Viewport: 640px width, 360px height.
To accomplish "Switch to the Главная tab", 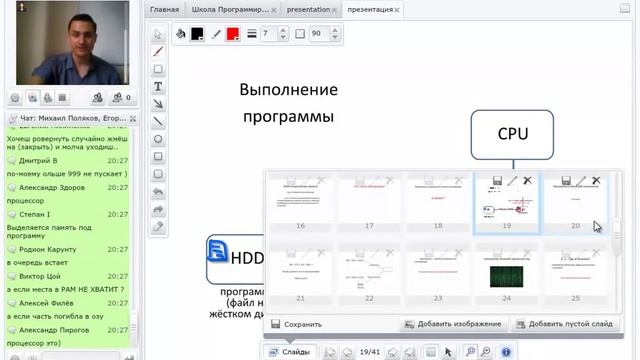I will (164, 9).
